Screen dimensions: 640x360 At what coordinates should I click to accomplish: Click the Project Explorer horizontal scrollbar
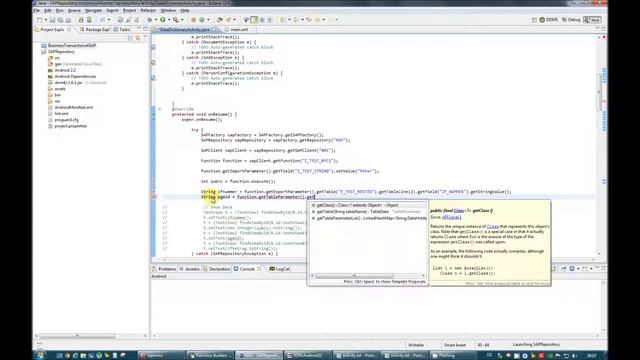click(x=77, y=336)
